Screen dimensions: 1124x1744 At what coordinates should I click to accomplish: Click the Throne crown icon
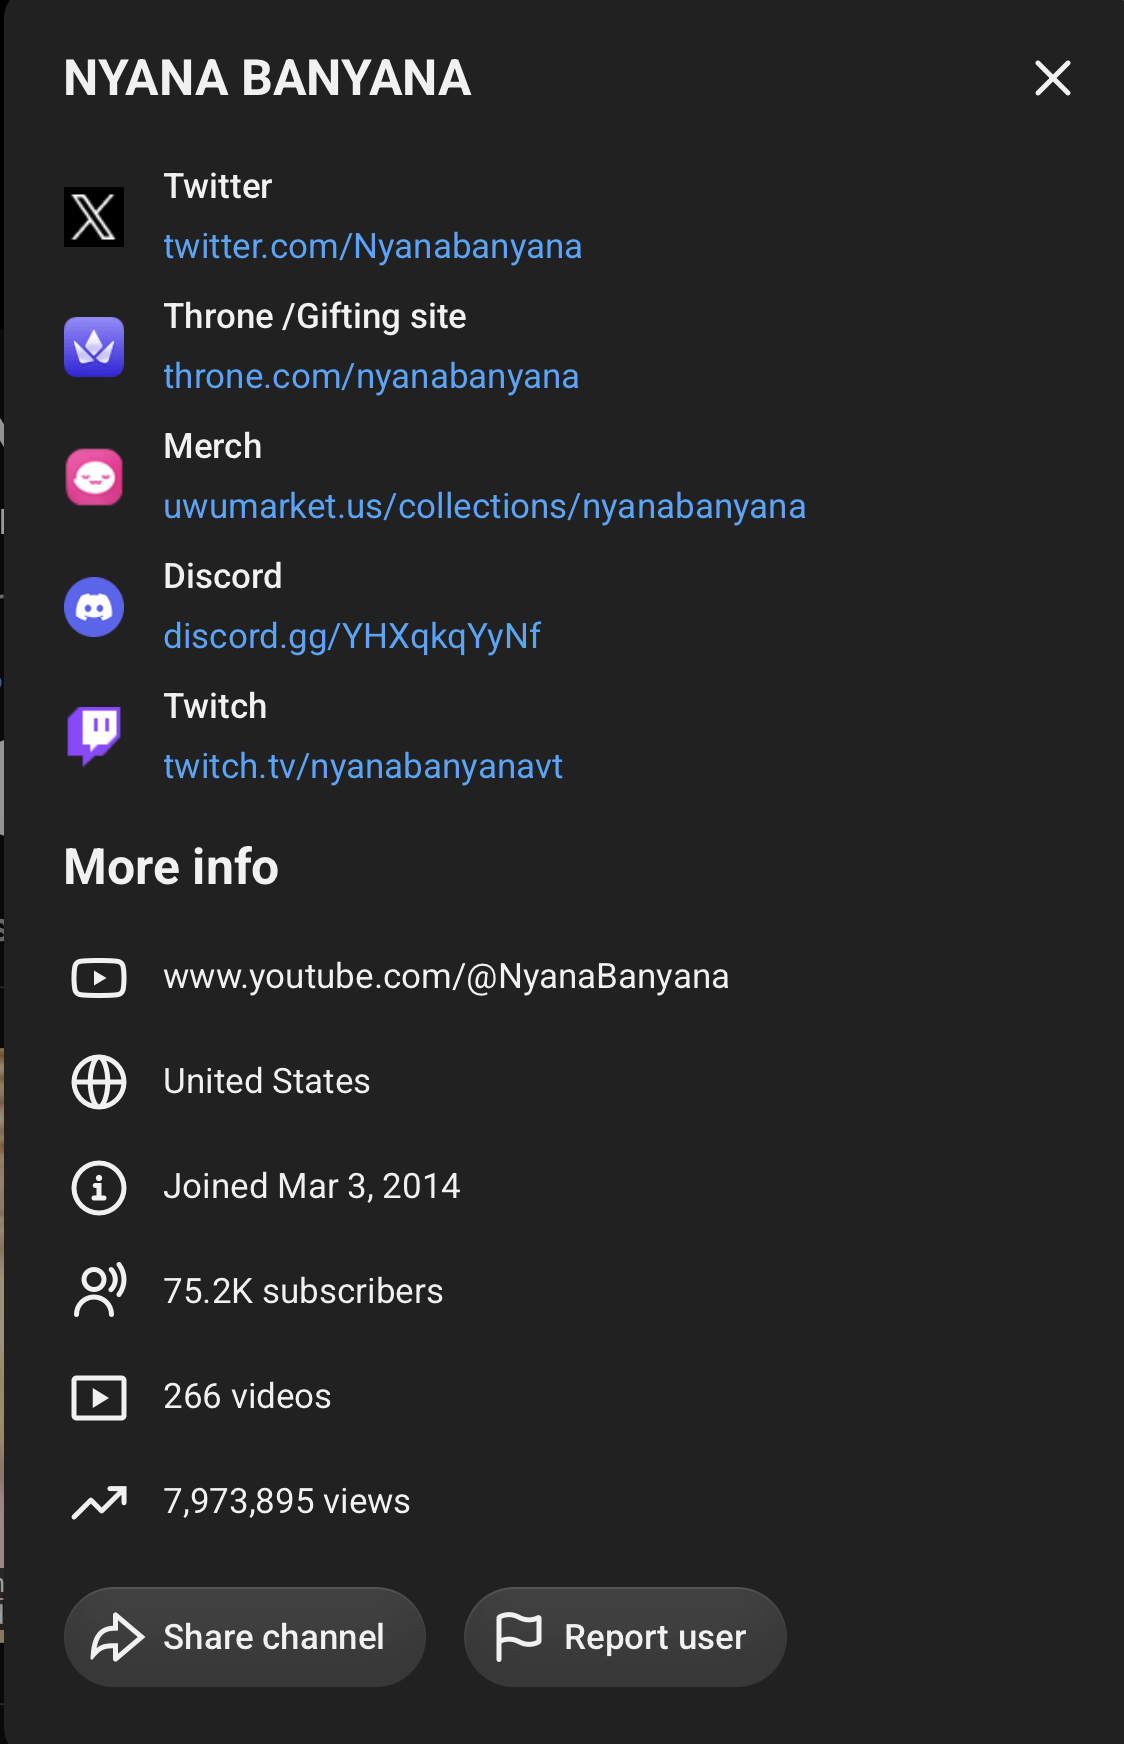(x=94, y=347)
